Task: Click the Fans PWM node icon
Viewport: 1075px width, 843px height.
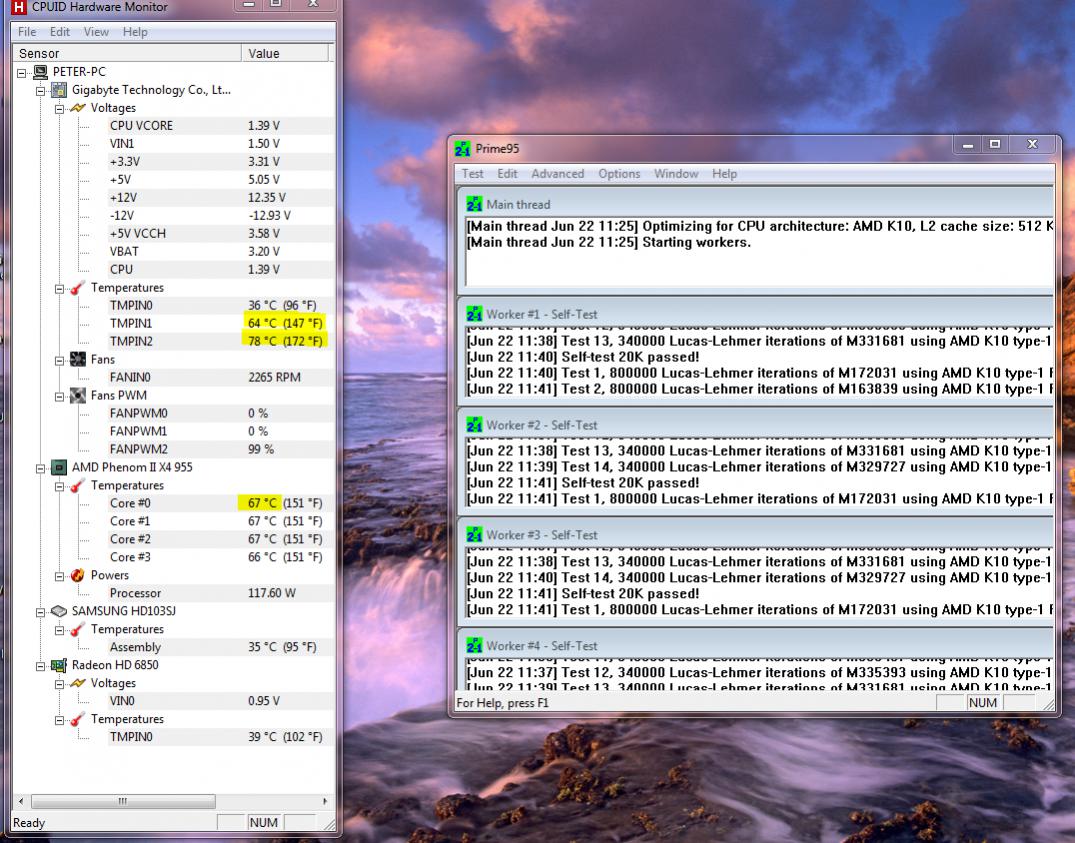Action: point(78,395)
